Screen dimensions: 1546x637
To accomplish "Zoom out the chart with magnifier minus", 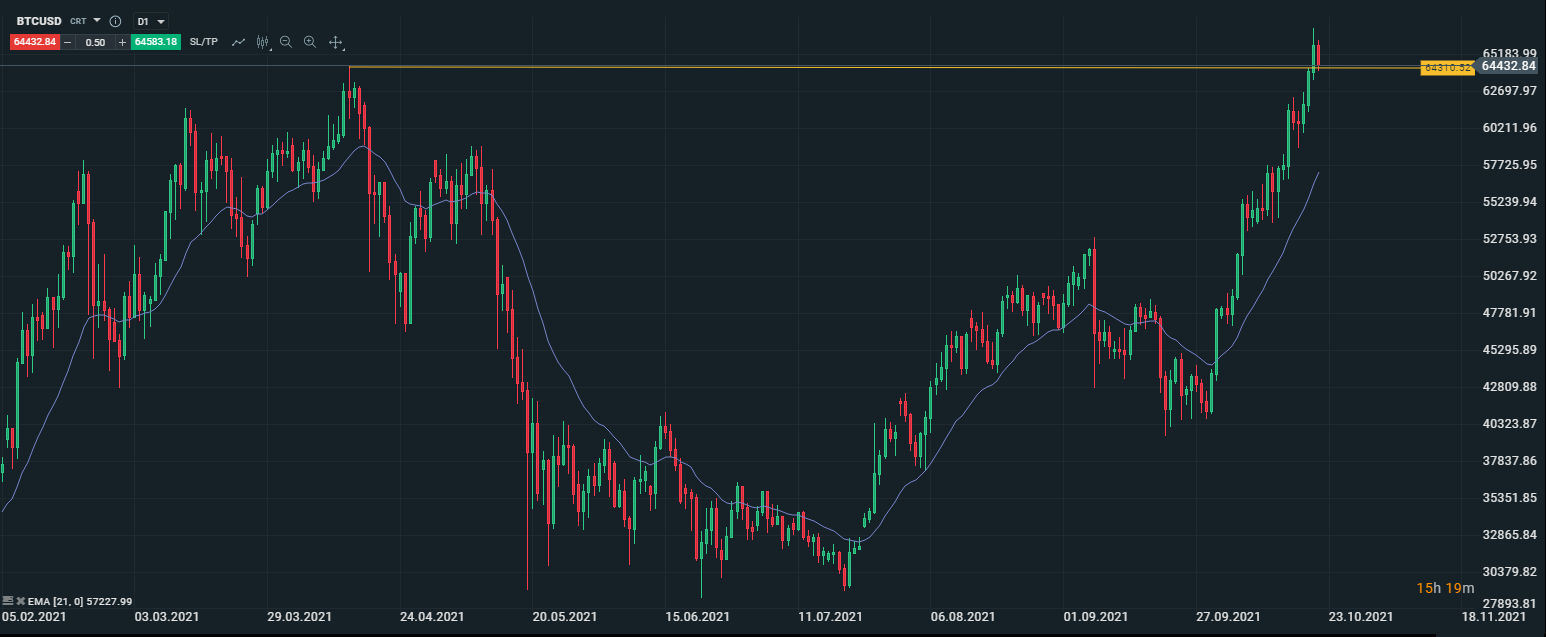I will (x=286, y=42).
